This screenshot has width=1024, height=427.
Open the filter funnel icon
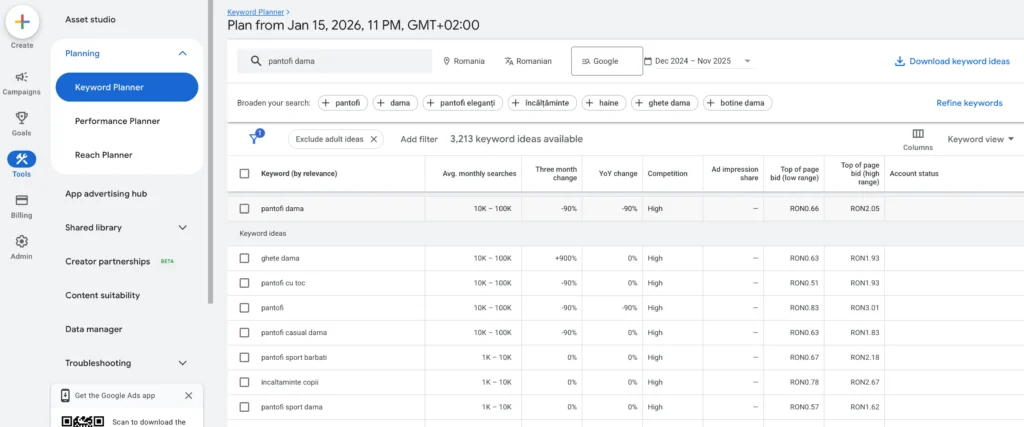point(254,138)
